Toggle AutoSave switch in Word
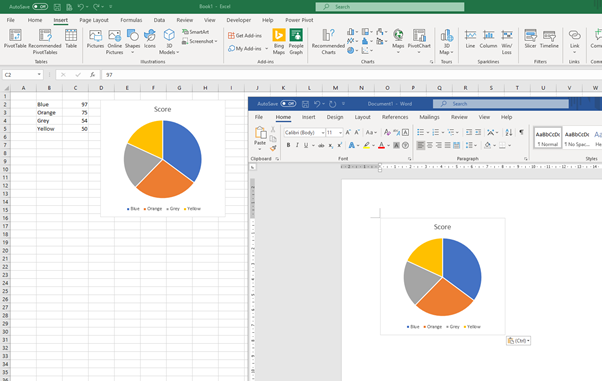The width and height of the screenshot is (602, 381). tap(288, 104)
